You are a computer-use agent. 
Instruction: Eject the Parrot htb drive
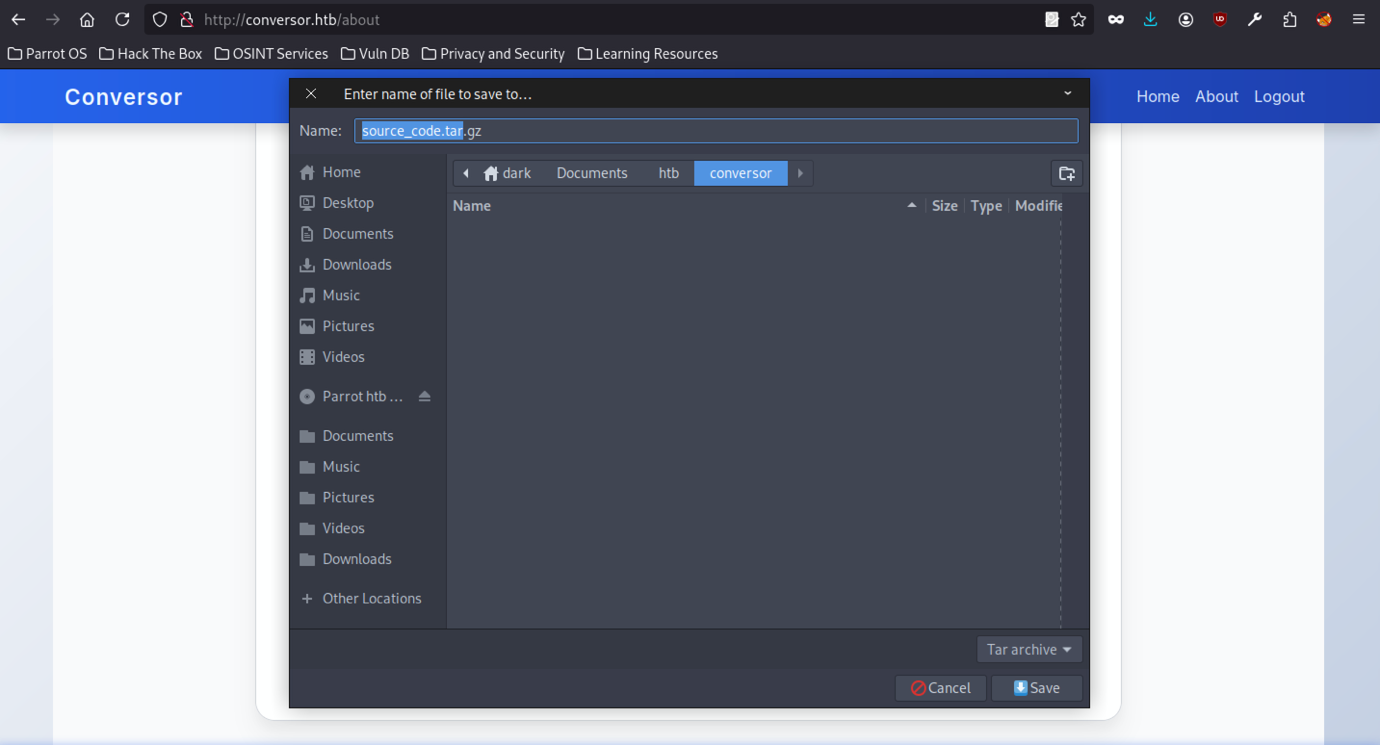click(x=424, y=396)
